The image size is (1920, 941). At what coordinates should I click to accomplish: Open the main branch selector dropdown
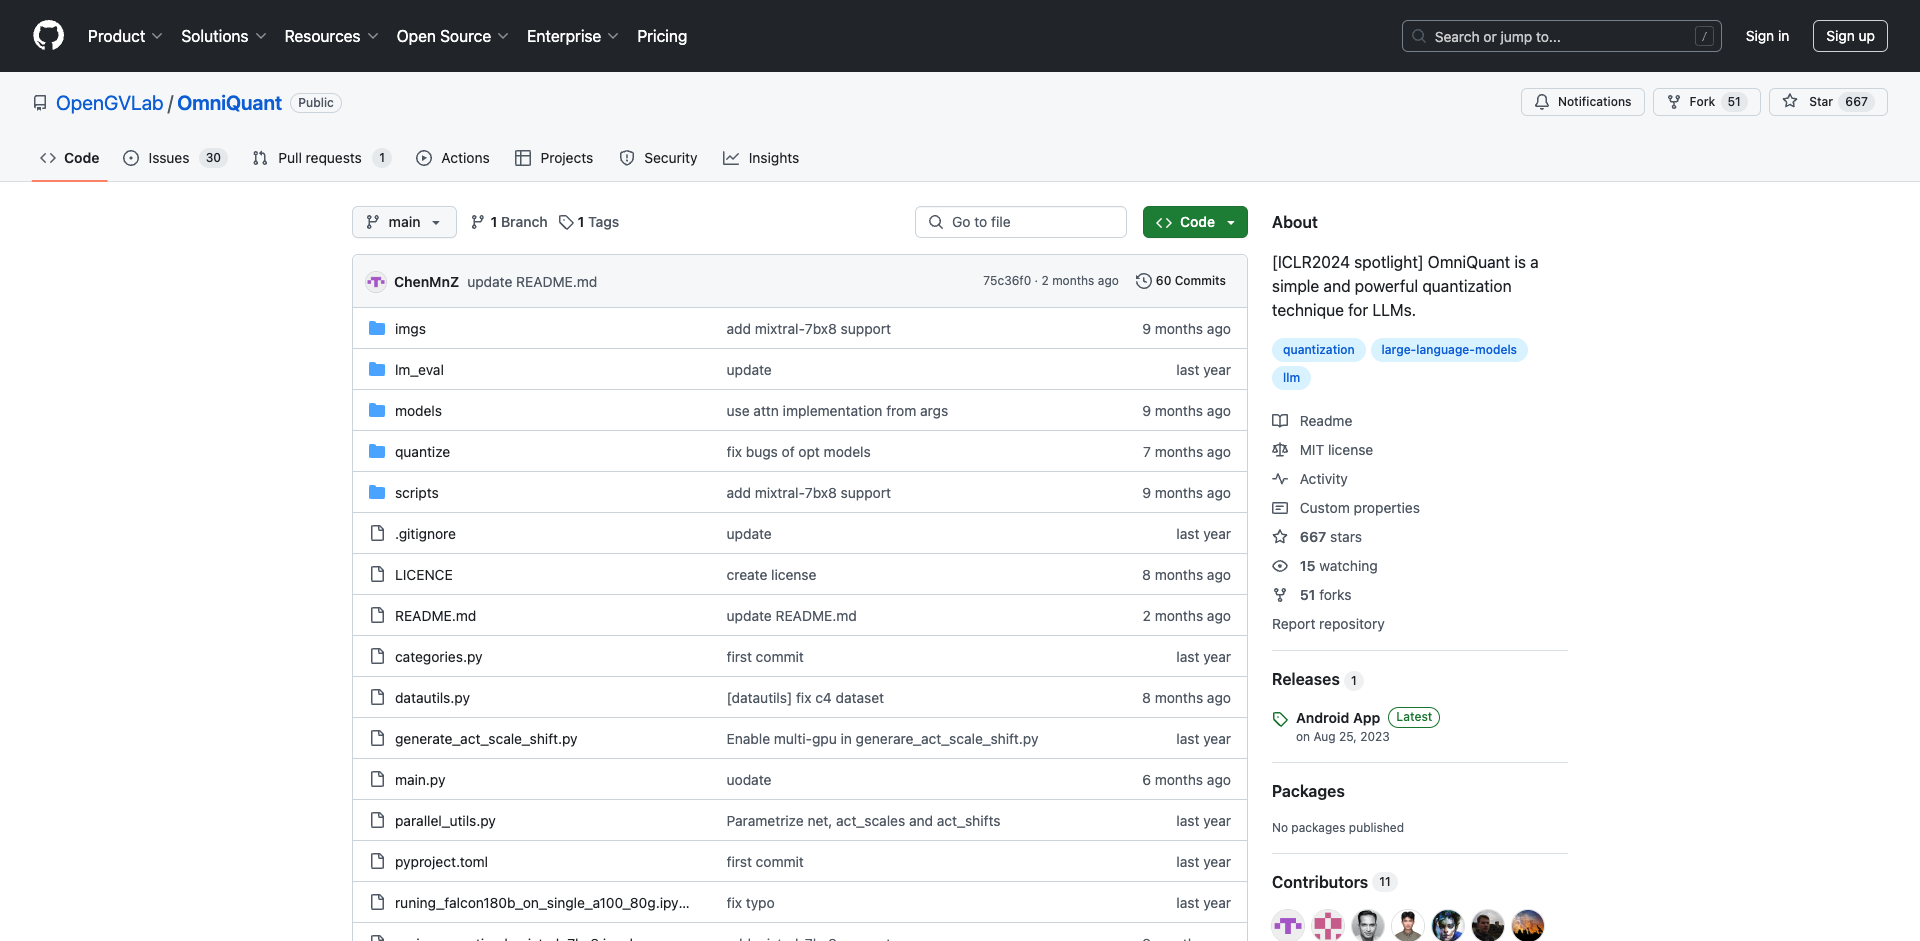click(x=404, y=222)
